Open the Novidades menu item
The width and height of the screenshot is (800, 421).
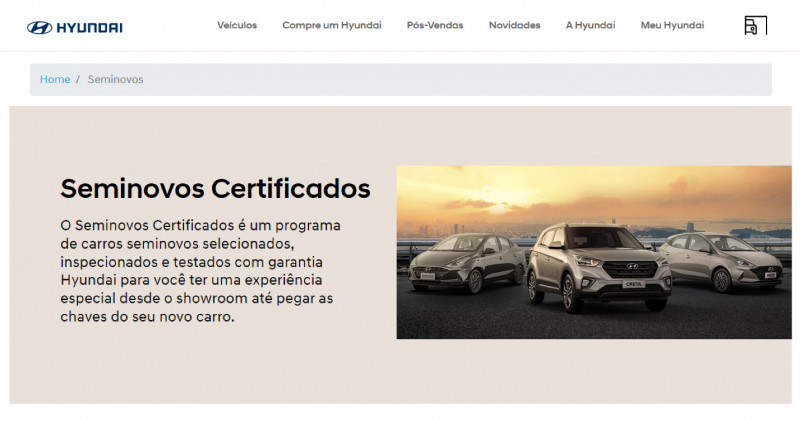point(514,25)
